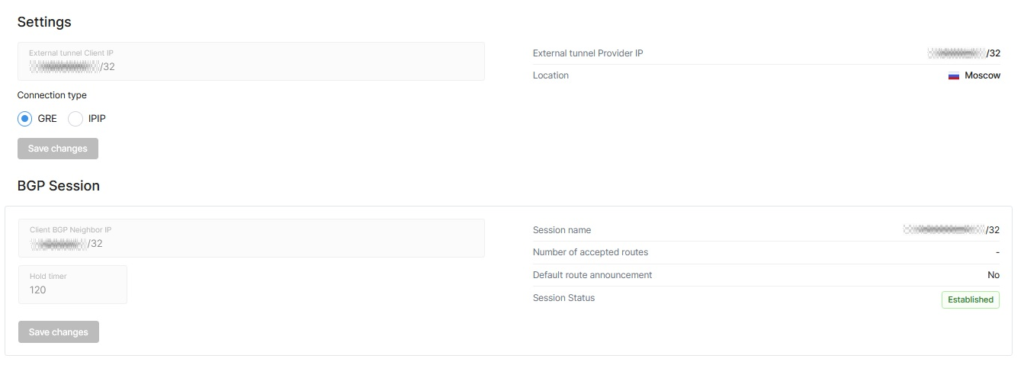The image size is (1024, 365).
Task: Click the GRE option label text
Action: click(x=47, y=119)
